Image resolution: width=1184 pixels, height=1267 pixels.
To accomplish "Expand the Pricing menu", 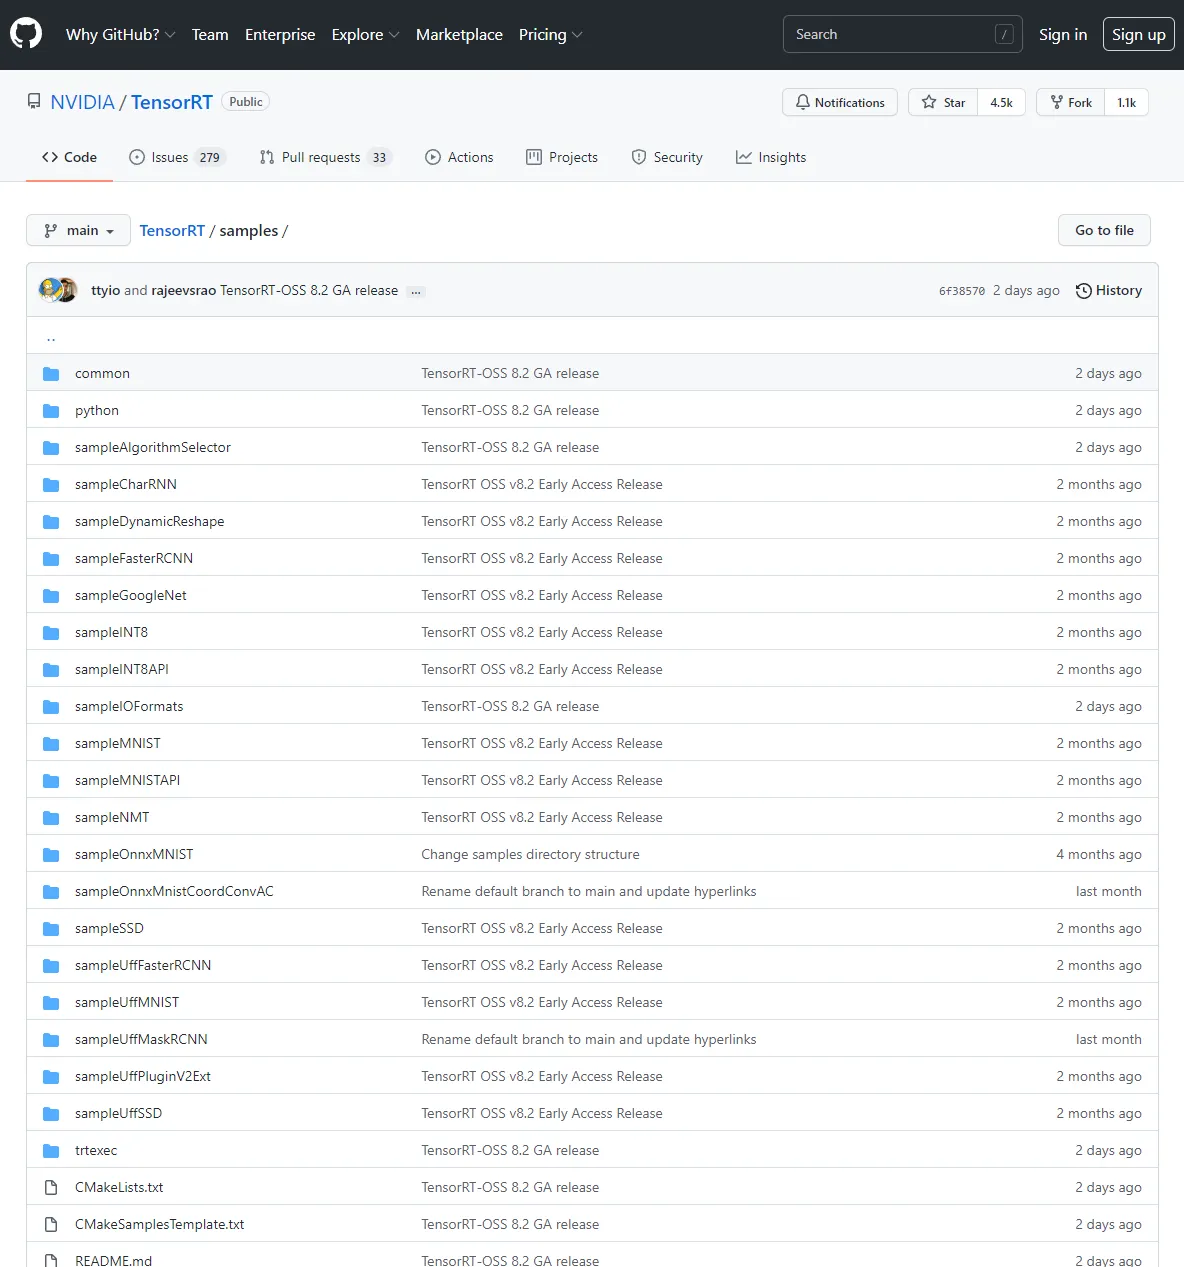I will 550,34.
